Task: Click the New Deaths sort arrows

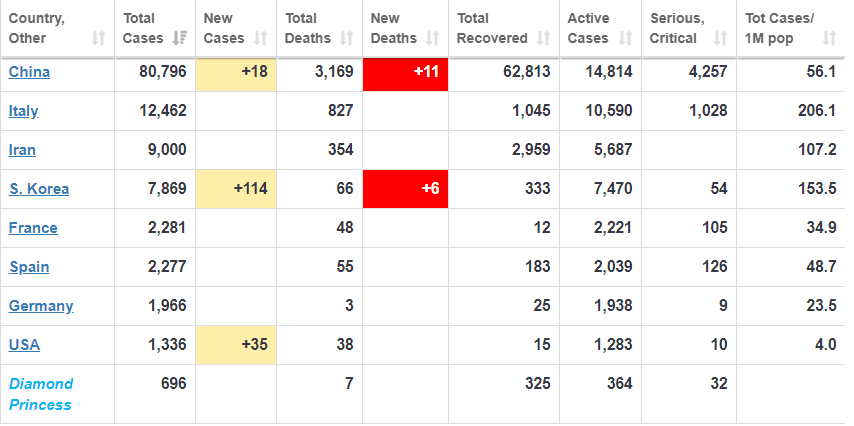Action: tap(432, 38)
